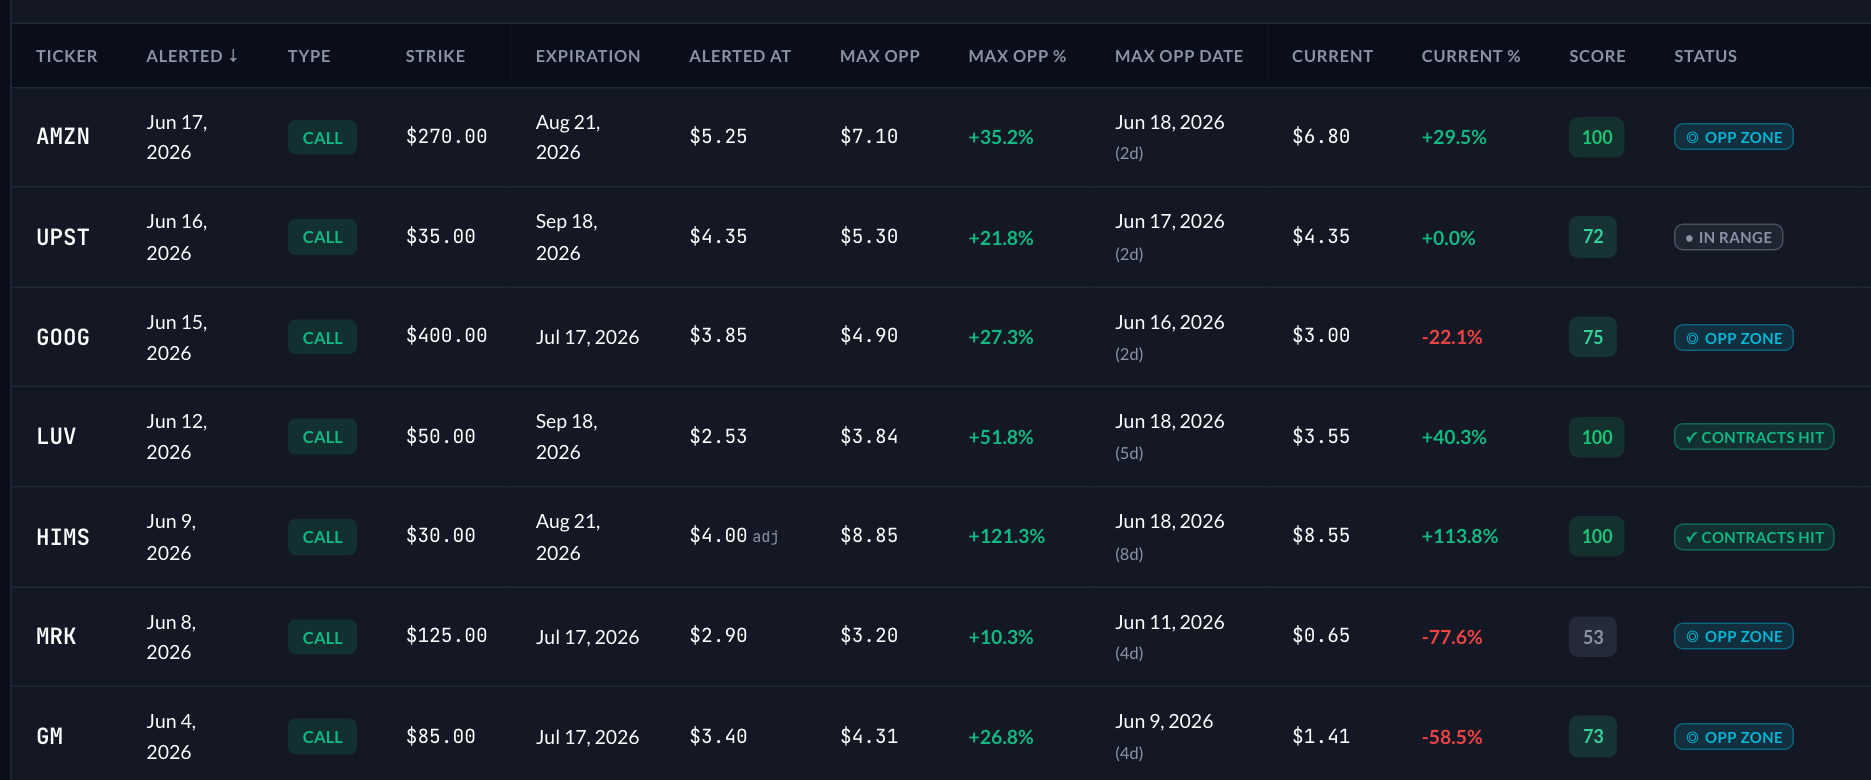This screenshot has width=1871, height=780.
Task: Click the $4.00 adj alerted price
Action: coord(734,536)
